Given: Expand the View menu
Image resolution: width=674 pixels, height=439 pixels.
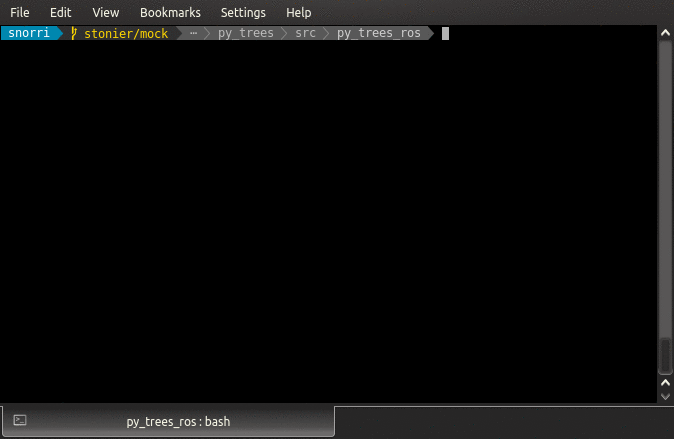Looking at the screenshot, I should pyautogui.click(x=105, y=12).
